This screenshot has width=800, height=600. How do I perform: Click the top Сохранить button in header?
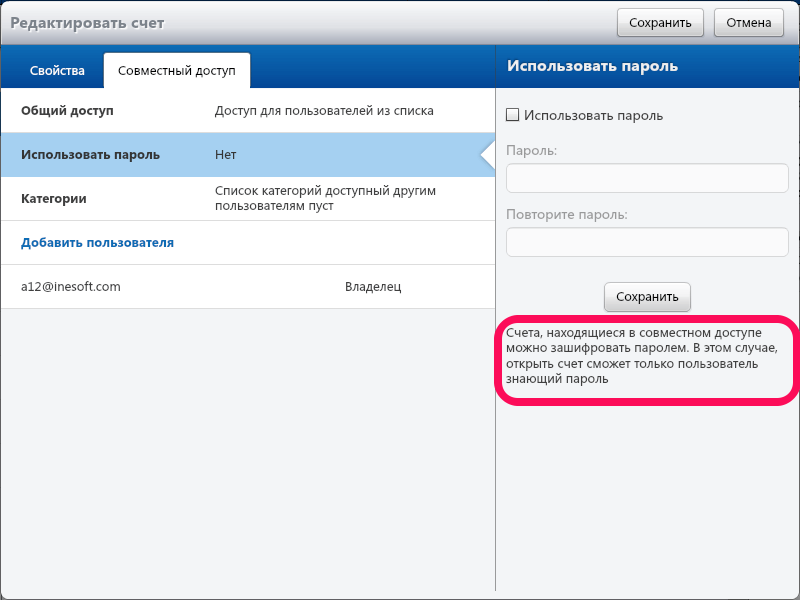point(660,23)
